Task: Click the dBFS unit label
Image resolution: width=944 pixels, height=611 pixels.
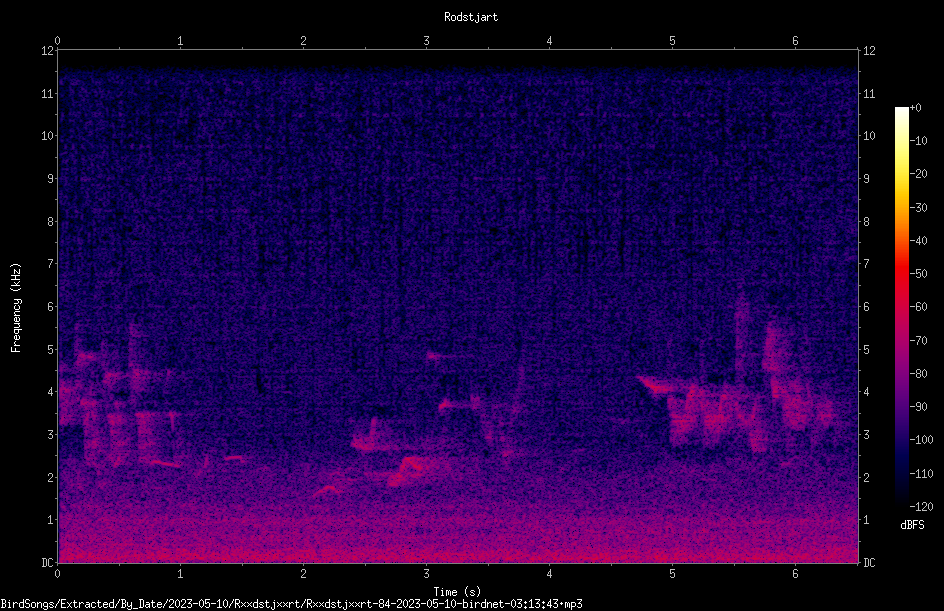Action: [912, 525]
